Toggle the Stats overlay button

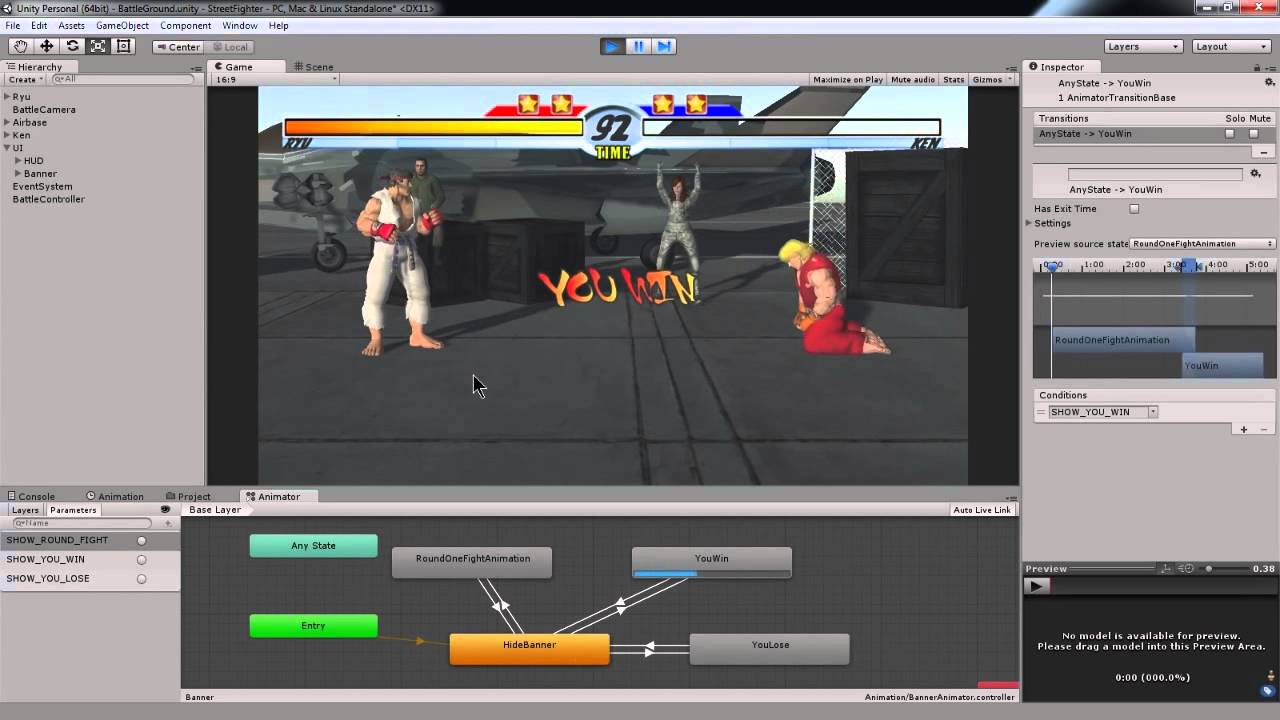click(x=954, y=79)
